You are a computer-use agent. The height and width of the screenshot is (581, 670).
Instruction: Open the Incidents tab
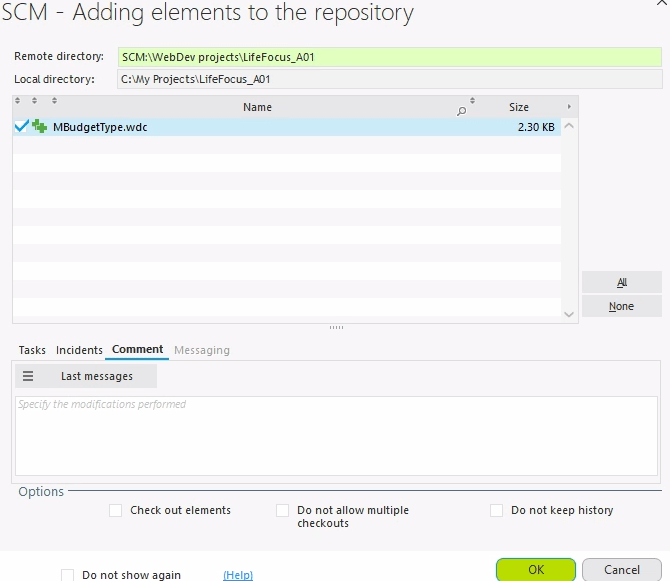tap(79, 350)
